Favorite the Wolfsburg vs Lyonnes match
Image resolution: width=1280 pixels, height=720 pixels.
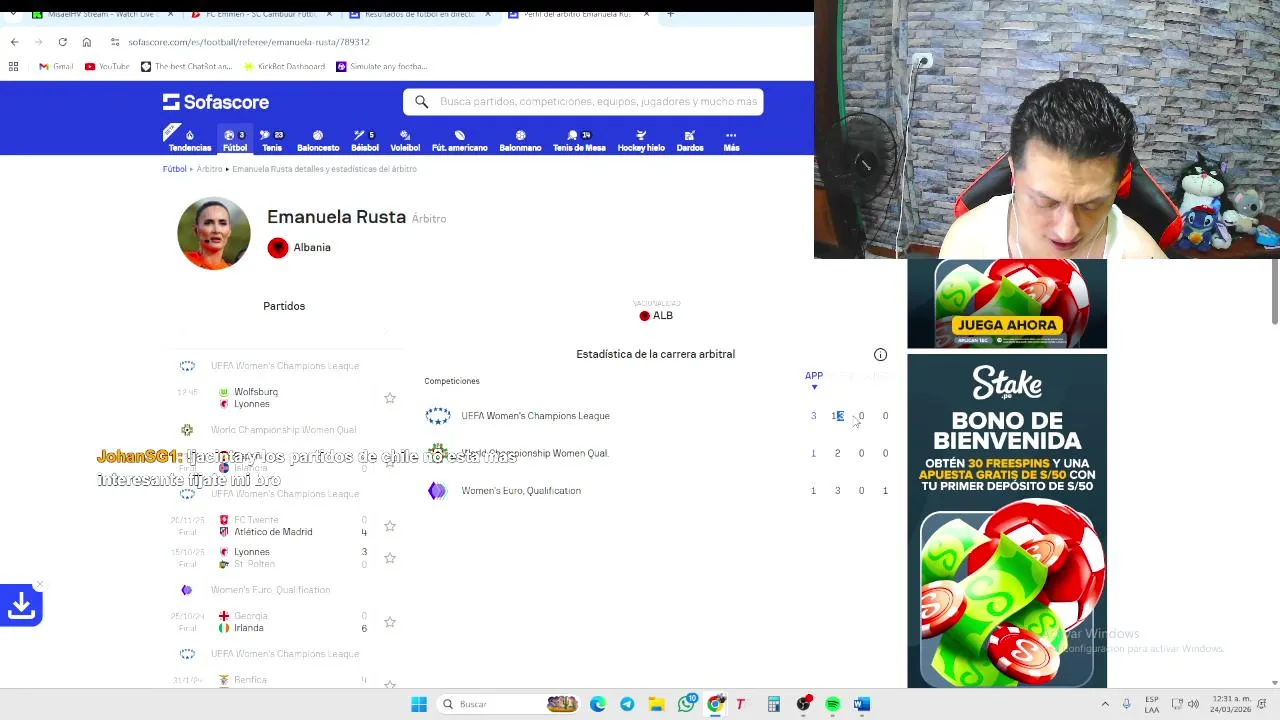390,398
